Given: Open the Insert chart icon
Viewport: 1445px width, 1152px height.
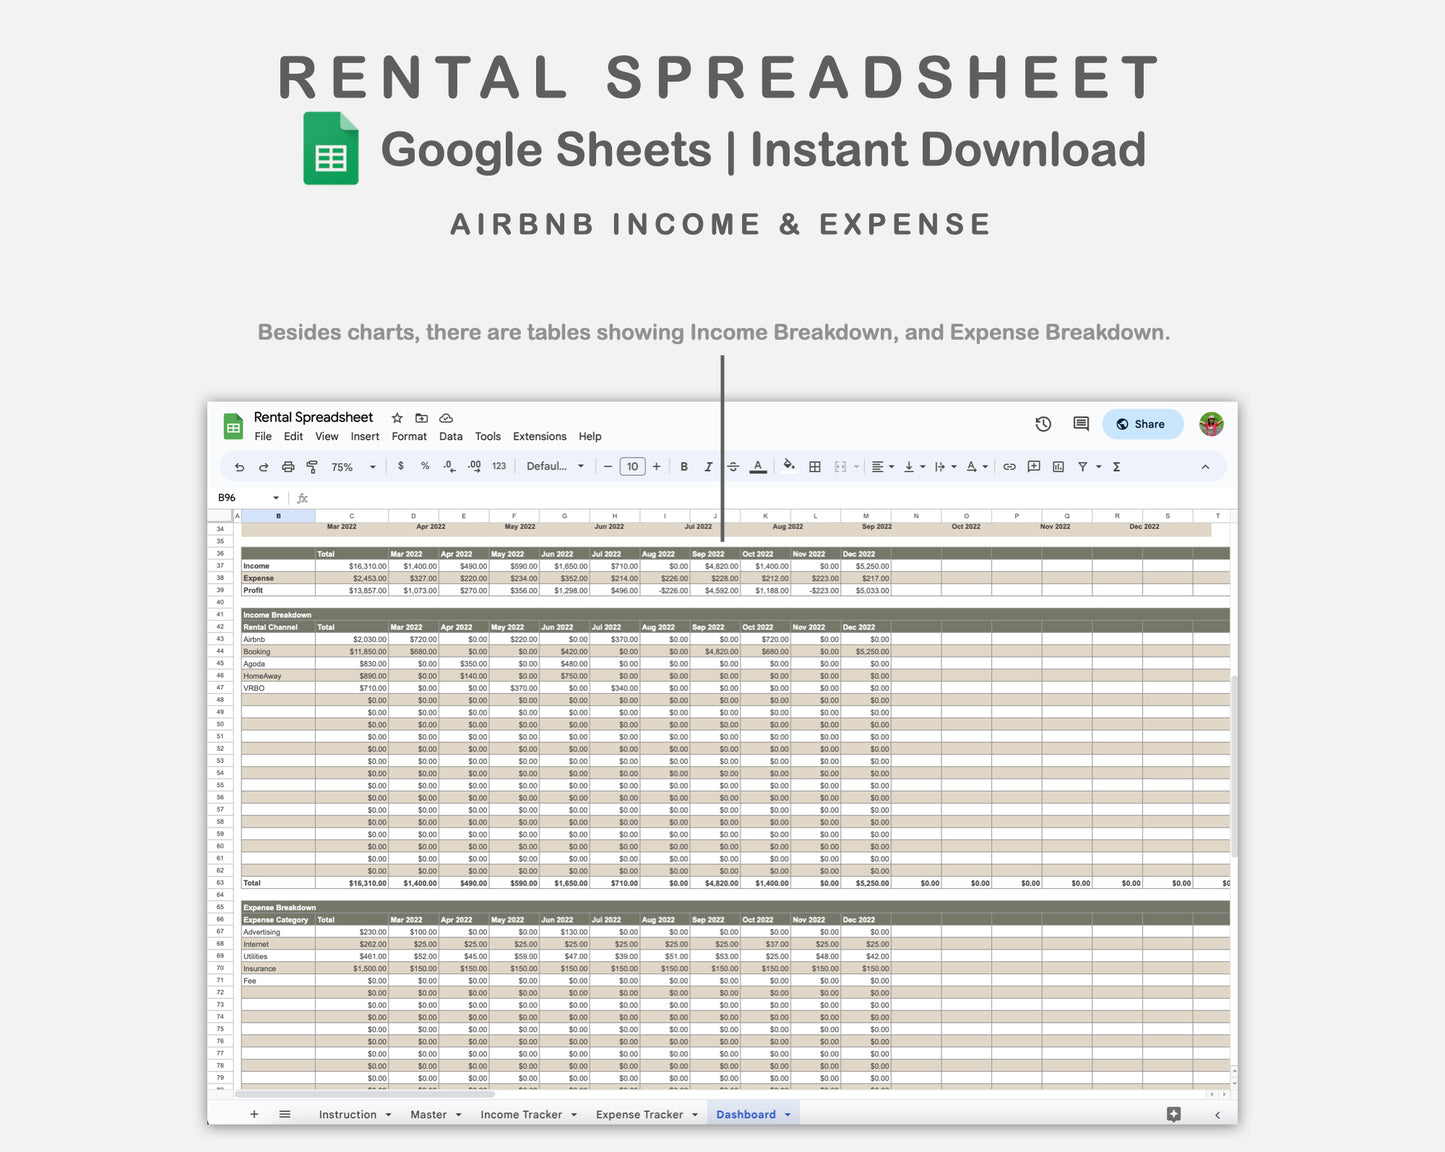Looking at the screenshot, I should 1057,466.
